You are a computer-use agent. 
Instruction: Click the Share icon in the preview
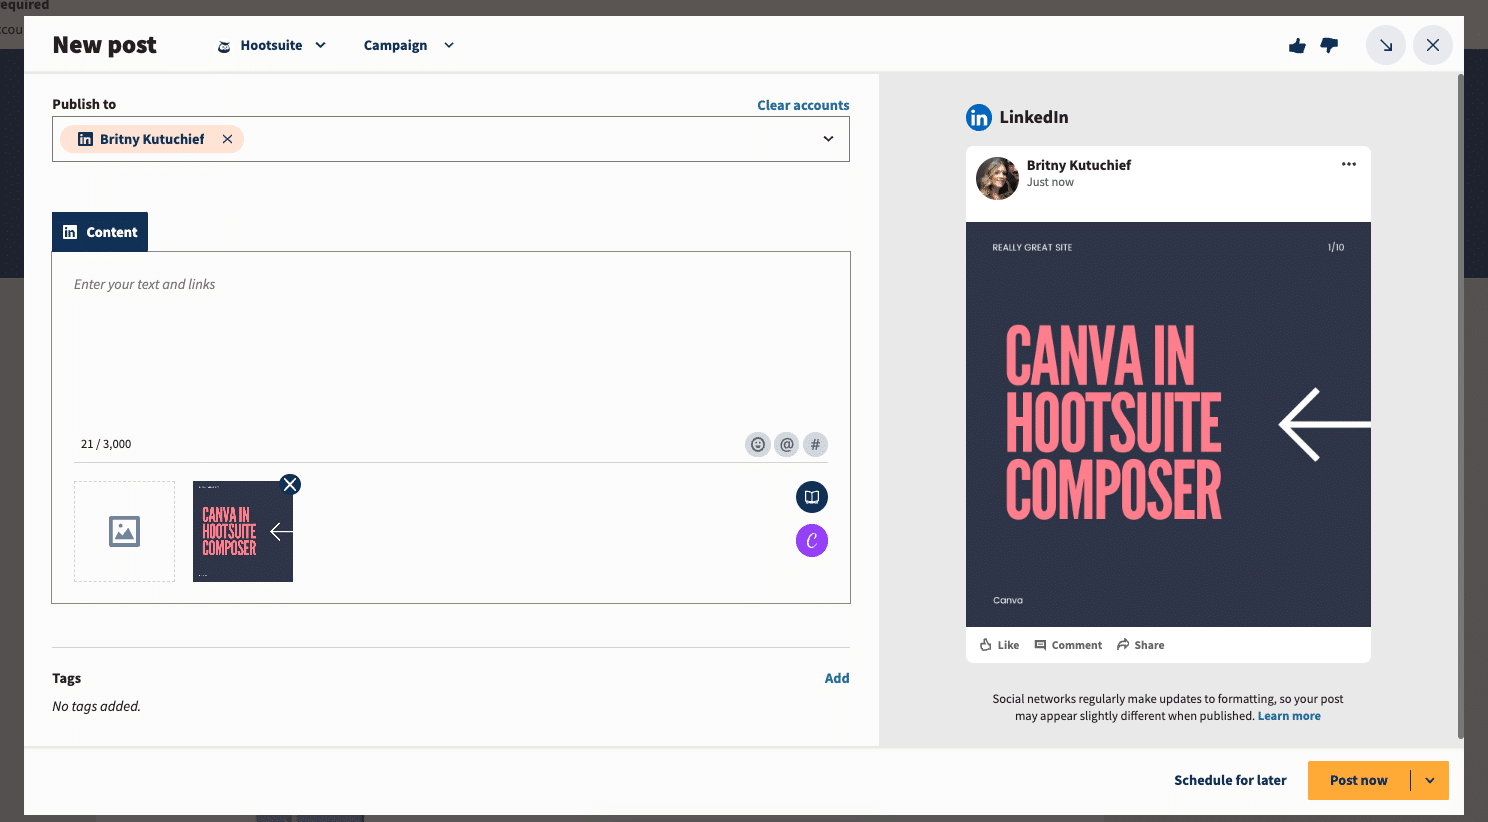click(x=1139, y=644)
